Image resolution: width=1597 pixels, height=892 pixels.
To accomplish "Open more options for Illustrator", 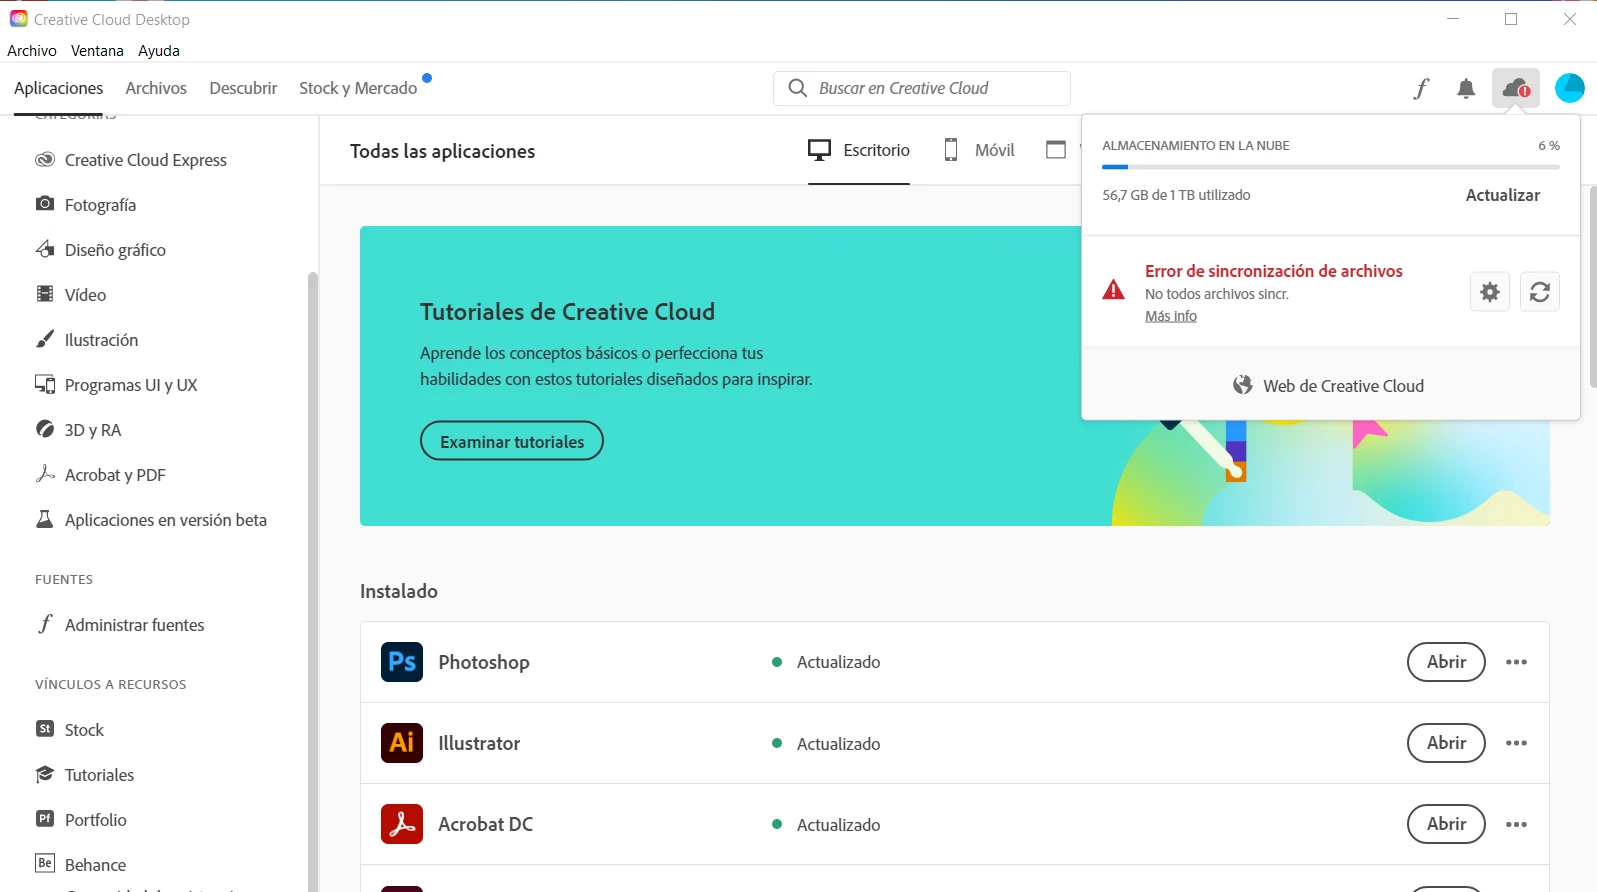I will coord(1516,743).
